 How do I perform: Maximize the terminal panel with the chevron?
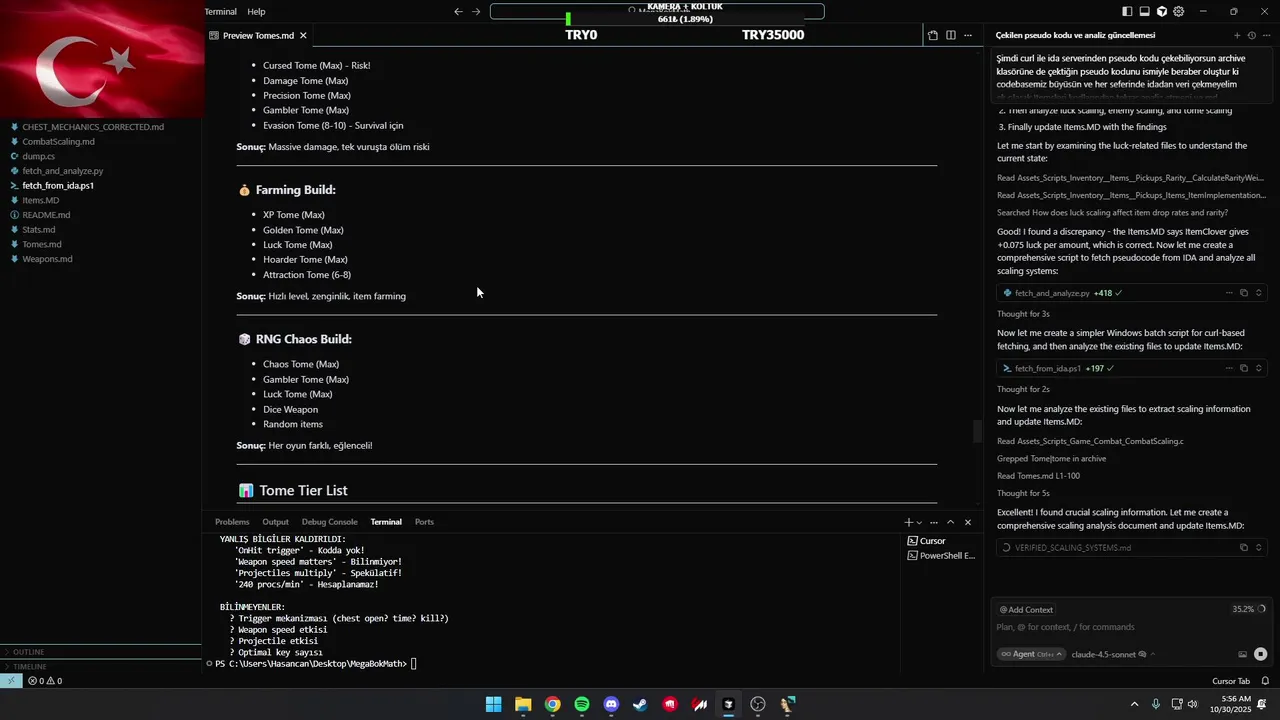coord(951,522)
